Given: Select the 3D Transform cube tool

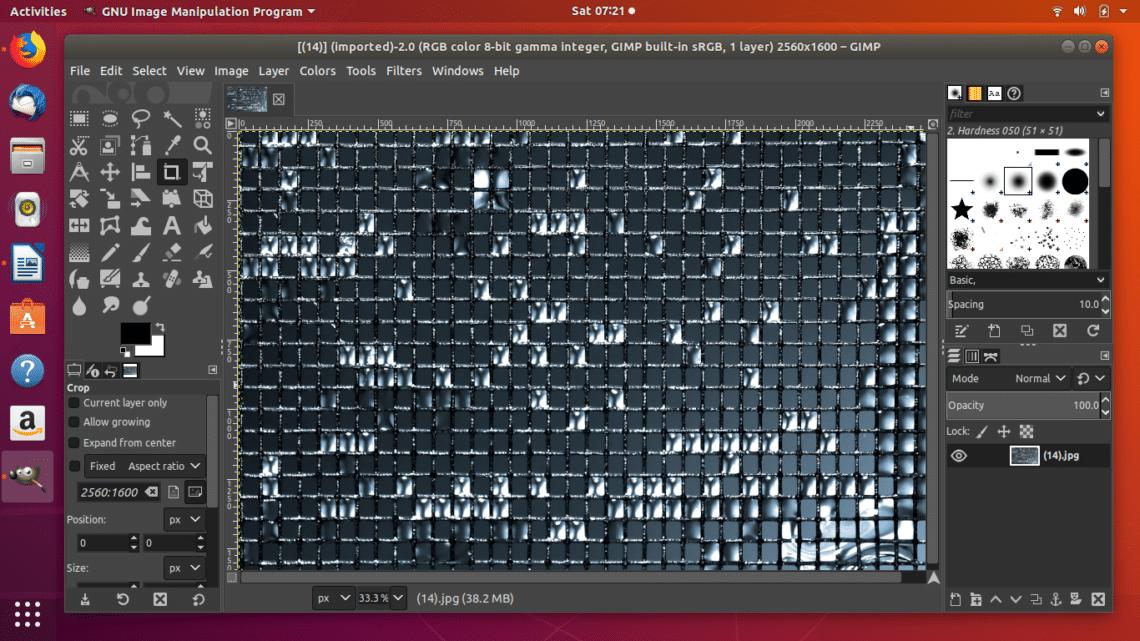Looking at the screenshot, I should [x=203, y=198].
